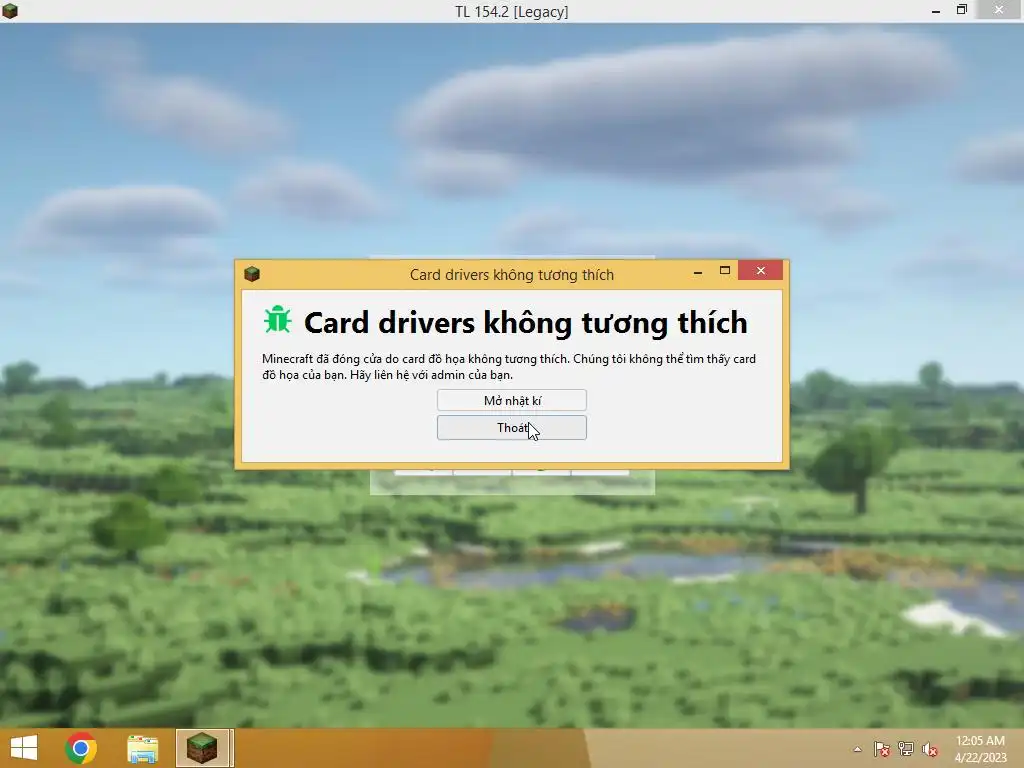Viewport: 1024px width, 768px height.
Task: Restore down the TL 154.2 Legacy window
Action: coord(961,10)
